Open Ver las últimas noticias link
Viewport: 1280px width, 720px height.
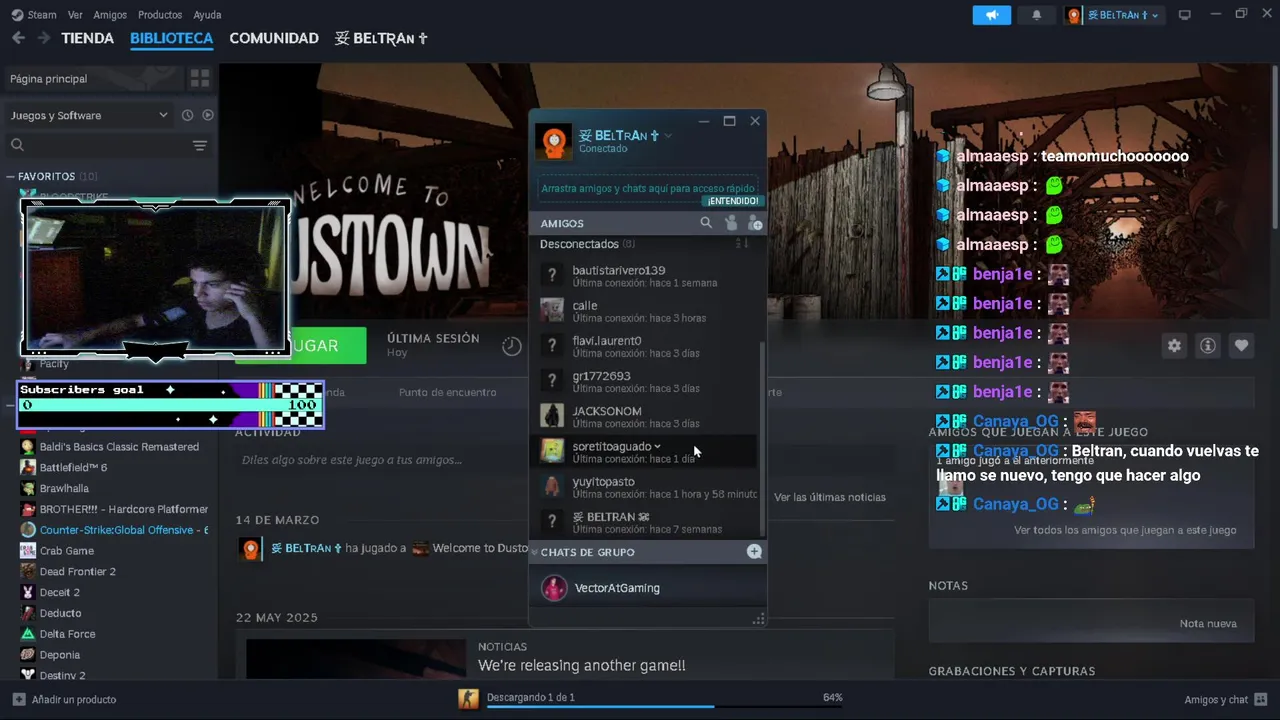(x=830, y=497)
